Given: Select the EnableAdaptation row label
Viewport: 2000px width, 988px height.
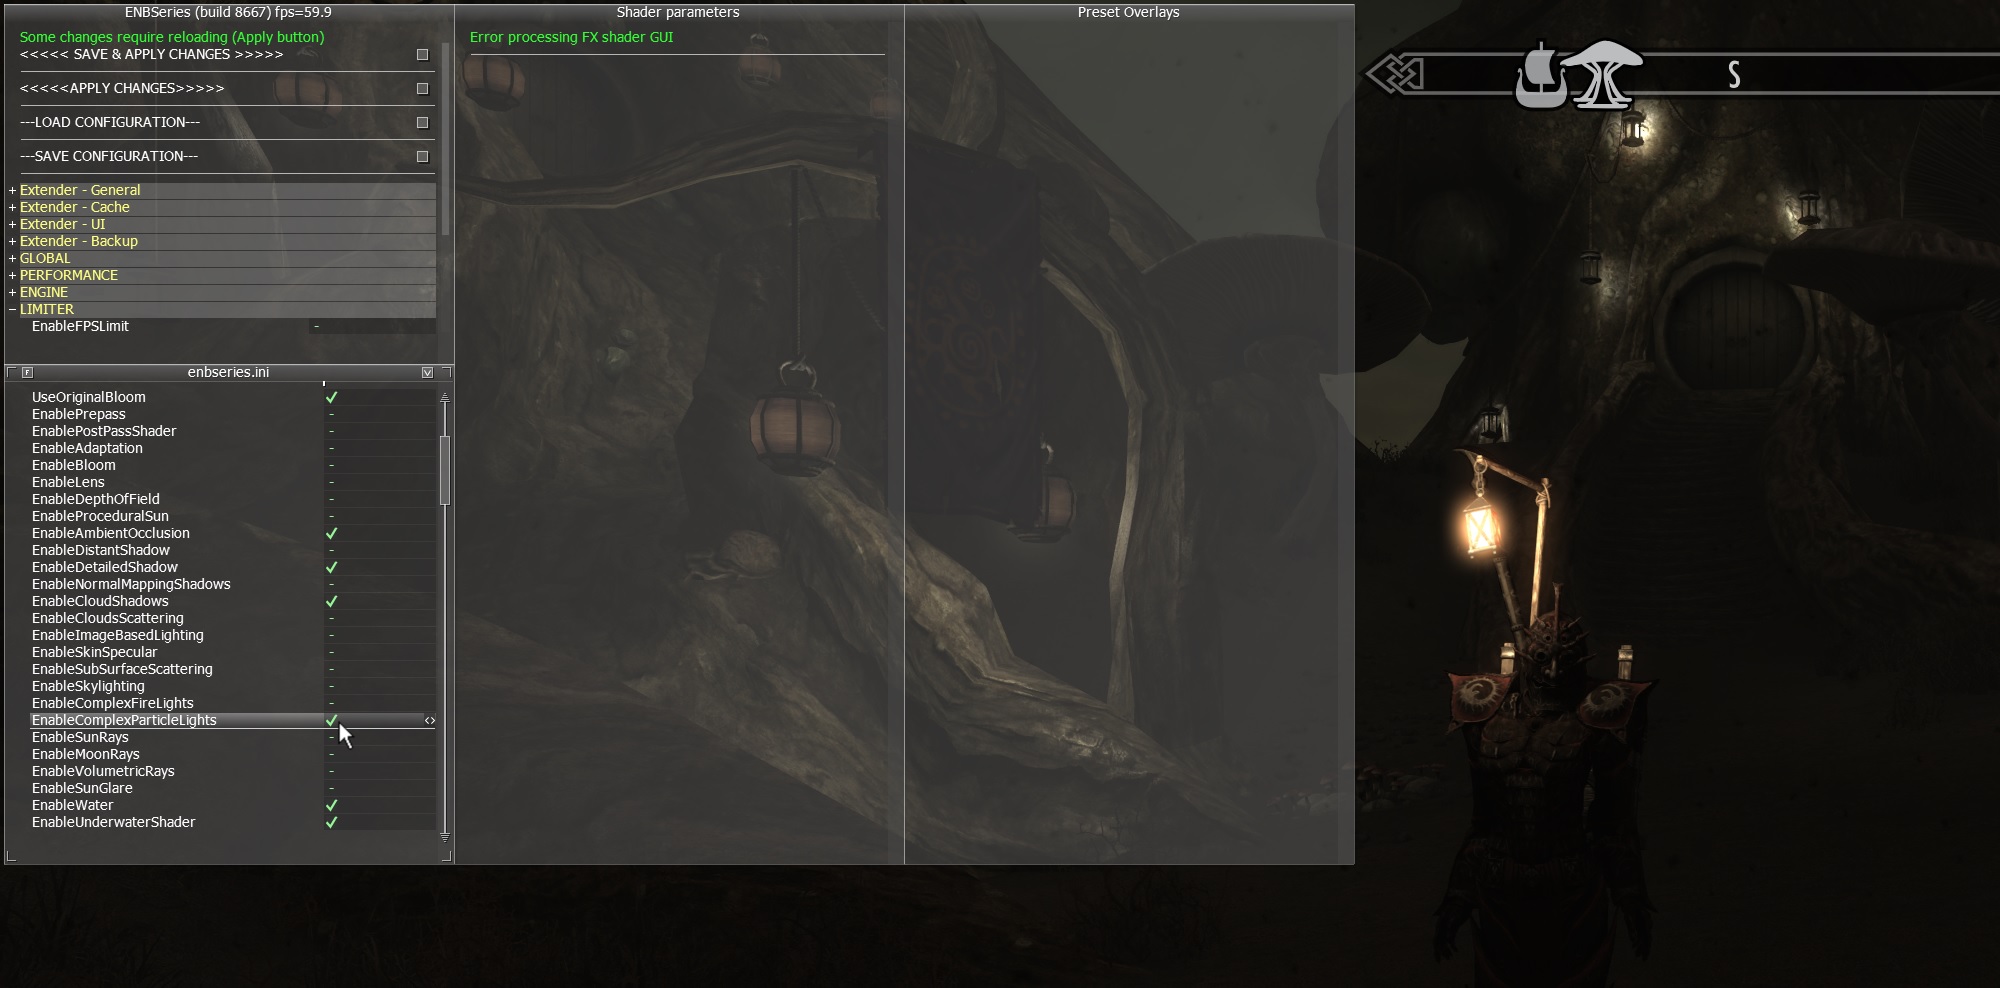Looking at the screenshot, I should pyautogui.click(x=87, y=448).
